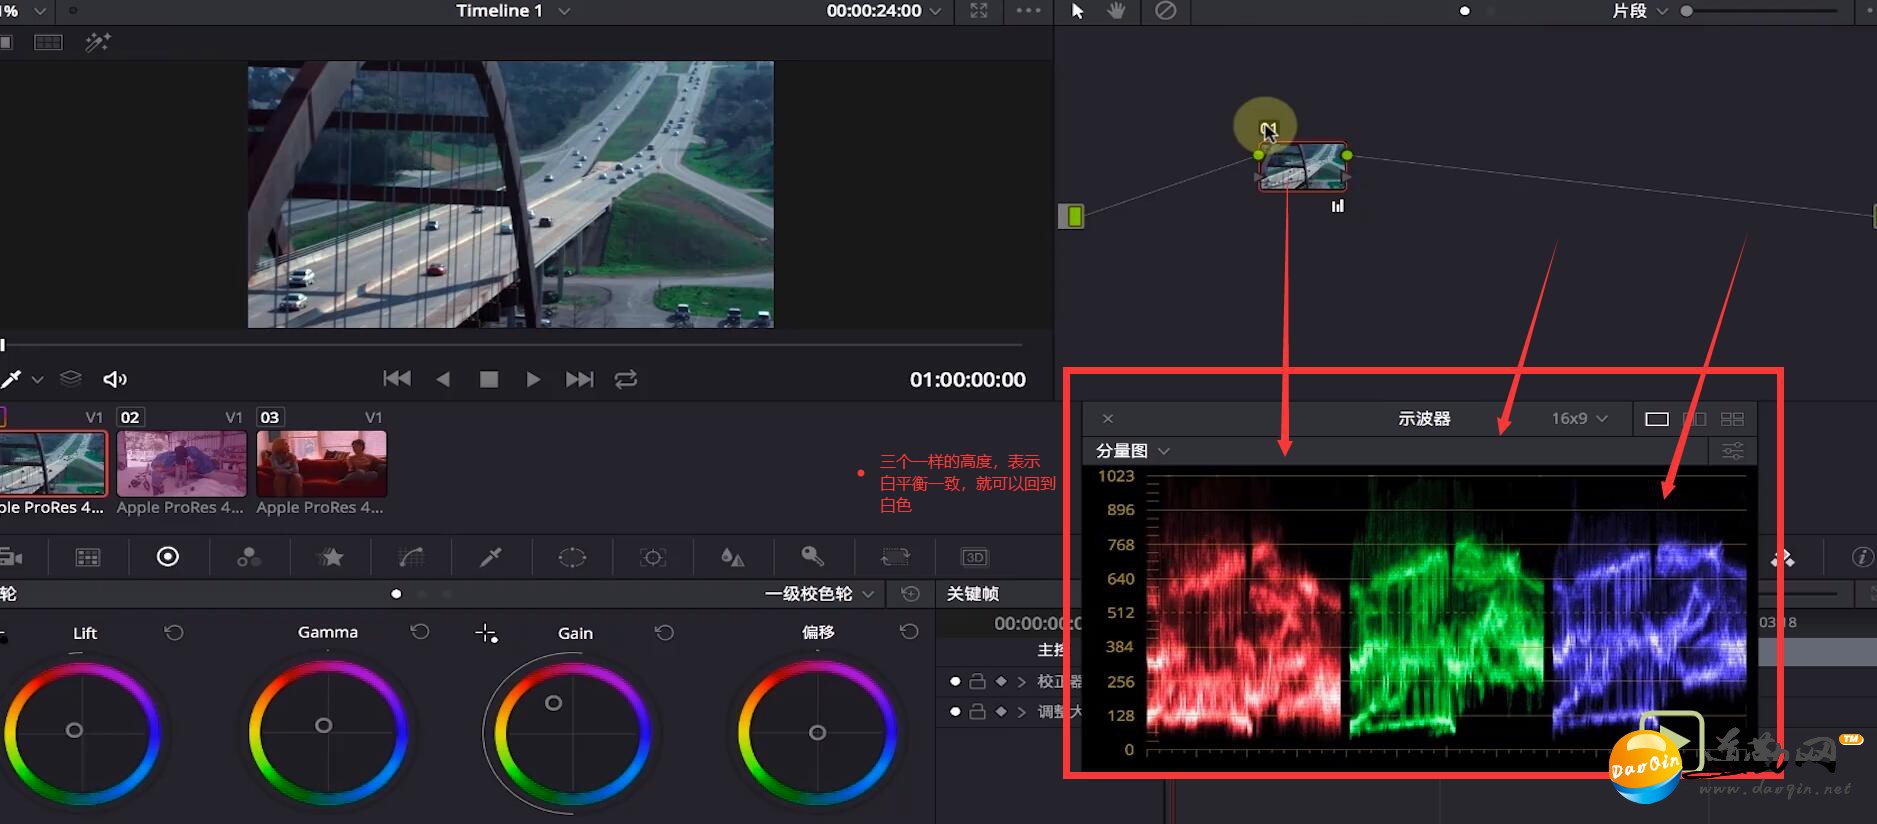Select clip 03 thumbnail
1877x824 pixels.
[x=321, y=463]
